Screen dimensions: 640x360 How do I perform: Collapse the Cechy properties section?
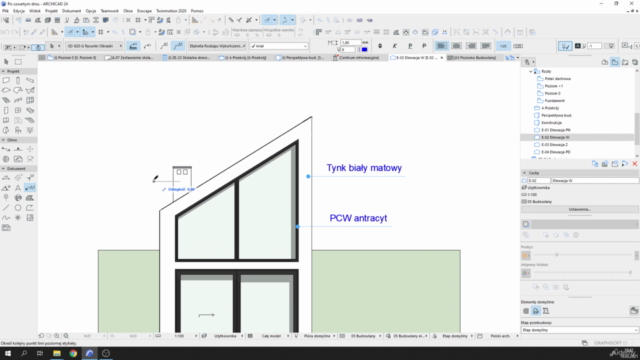coord(524,173)
